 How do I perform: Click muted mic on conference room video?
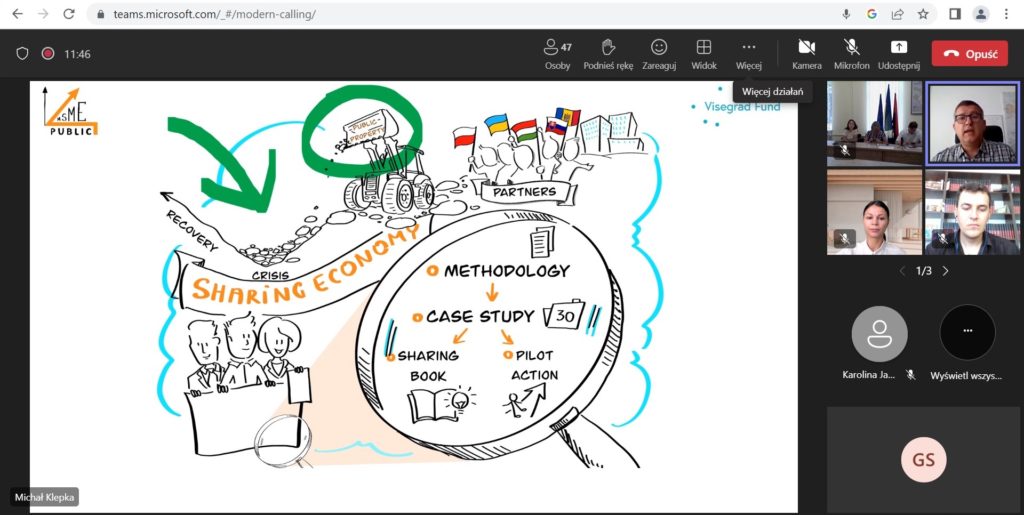pos(844,150)
